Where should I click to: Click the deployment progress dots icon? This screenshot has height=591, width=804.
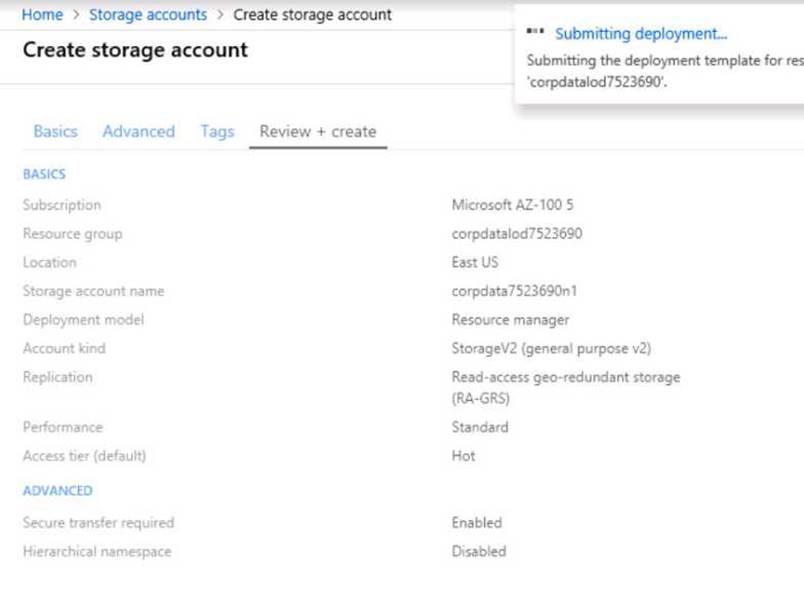(535, 31)
